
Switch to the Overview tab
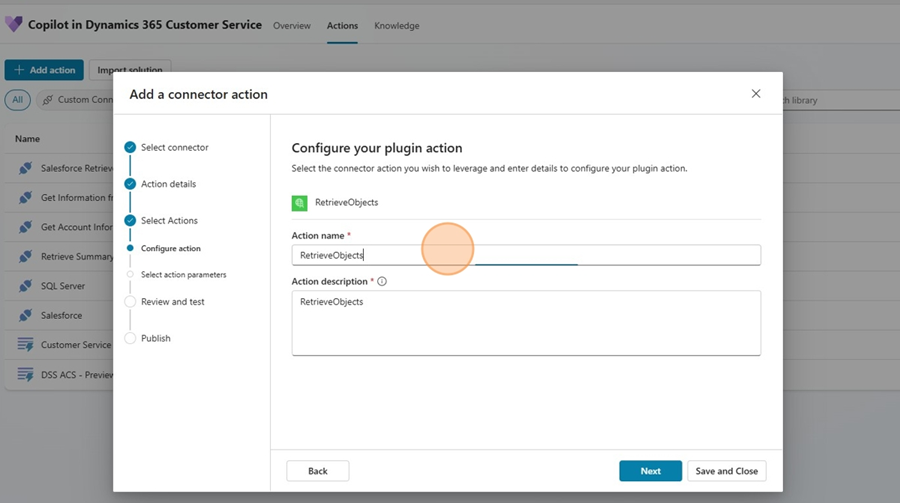coord(292,26)
